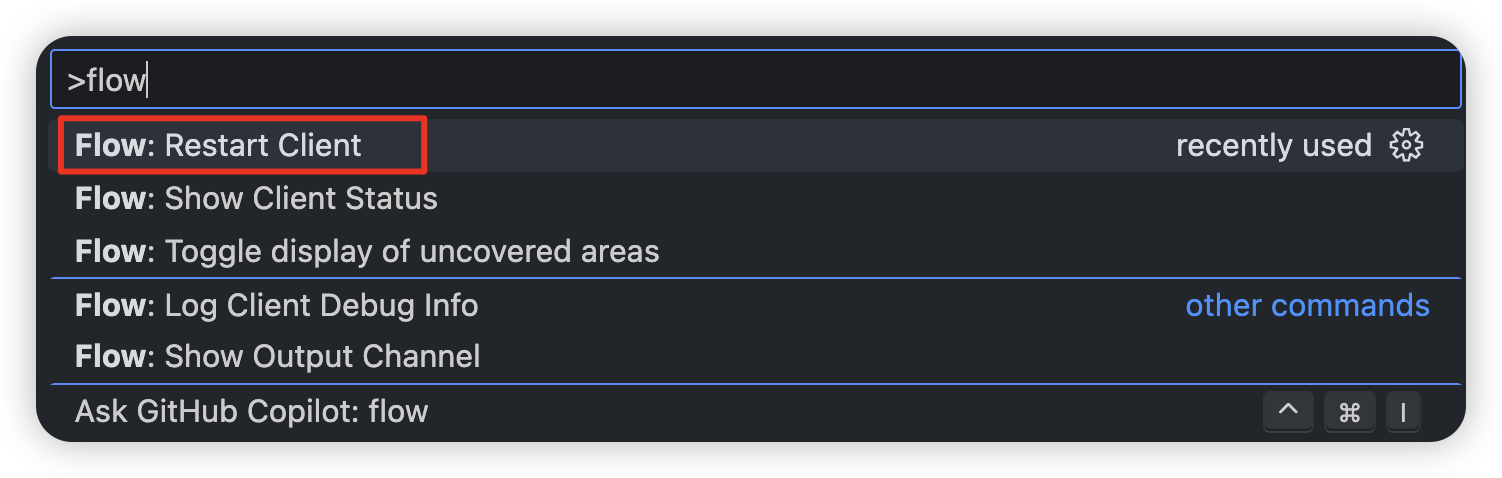The image size is (1502, 478).
Task: Open Flow: Show Output Channel
Action: click(x=321, y=357)
